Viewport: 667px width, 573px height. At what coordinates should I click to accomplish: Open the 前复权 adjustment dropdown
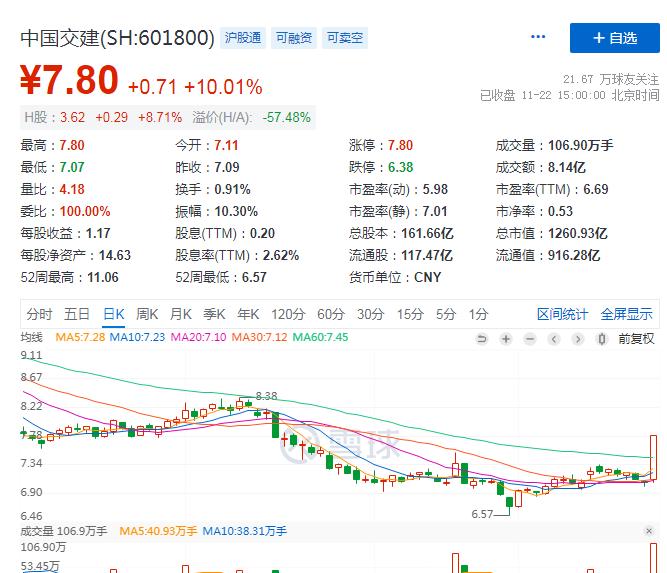pos(636,339)
